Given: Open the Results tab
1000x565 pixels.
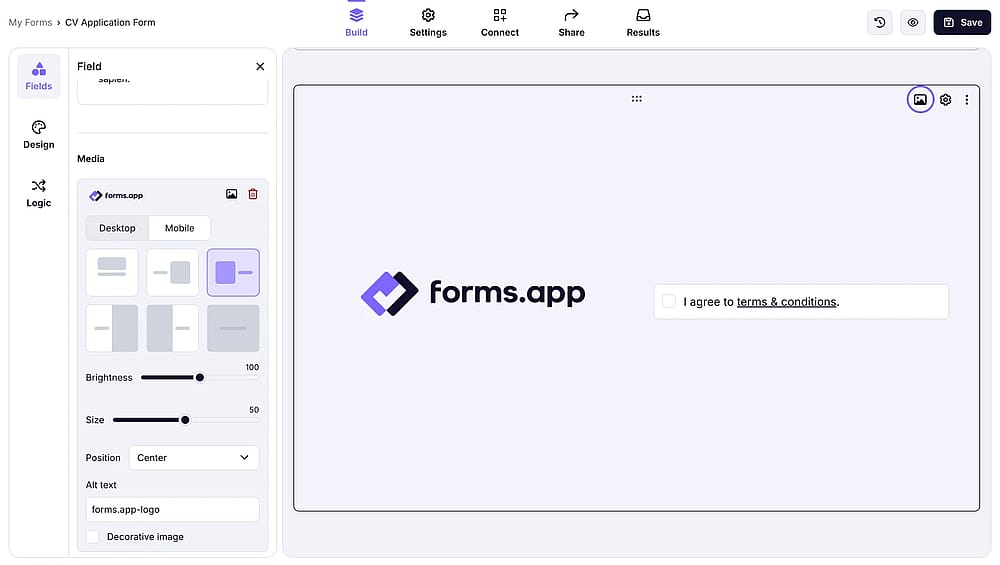Looking at the screenshot, I should pyautogui.click(x=643, y=22).
